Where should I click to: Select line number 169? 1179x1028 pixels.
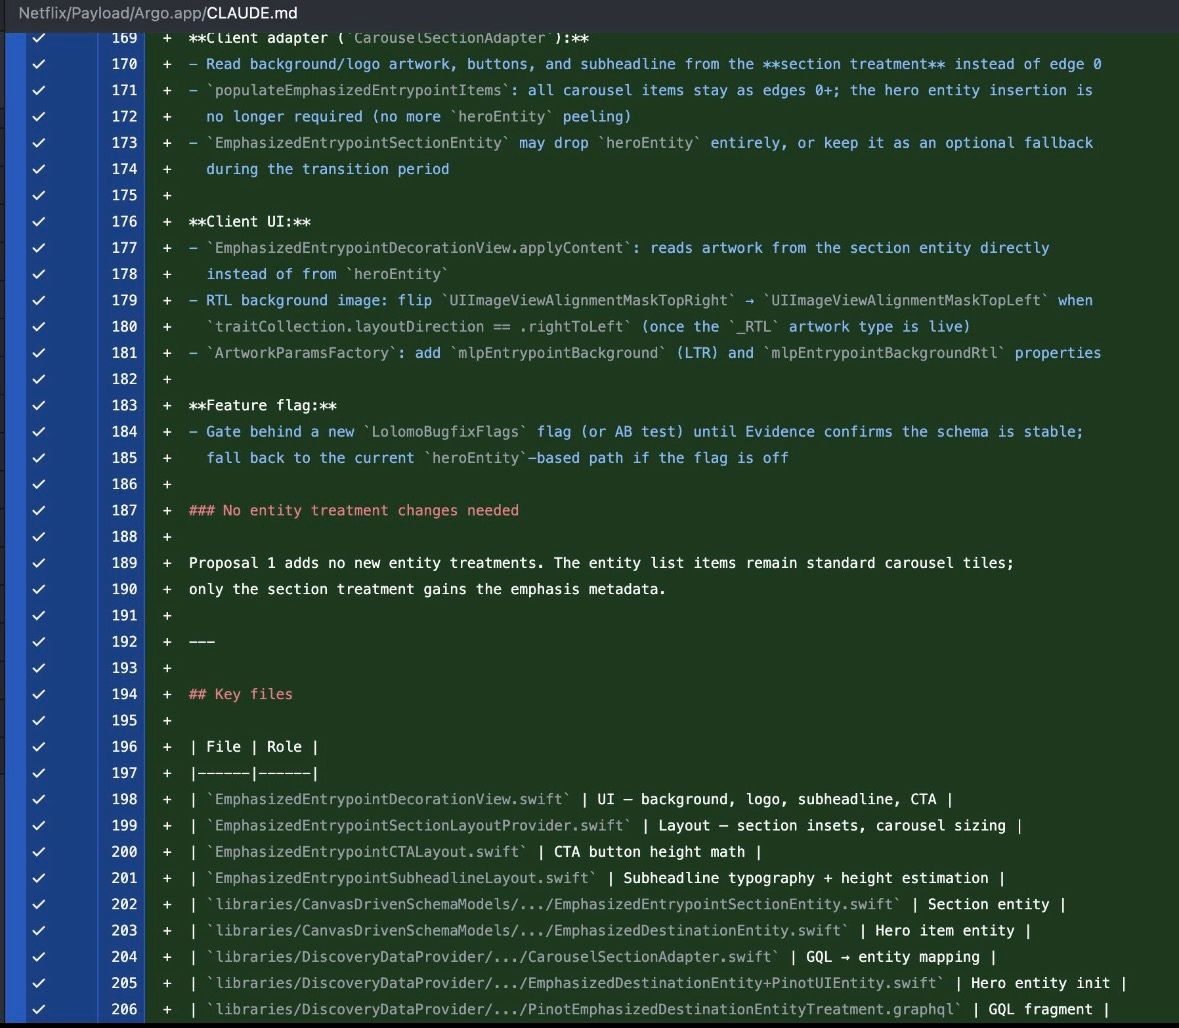point(124,38)
